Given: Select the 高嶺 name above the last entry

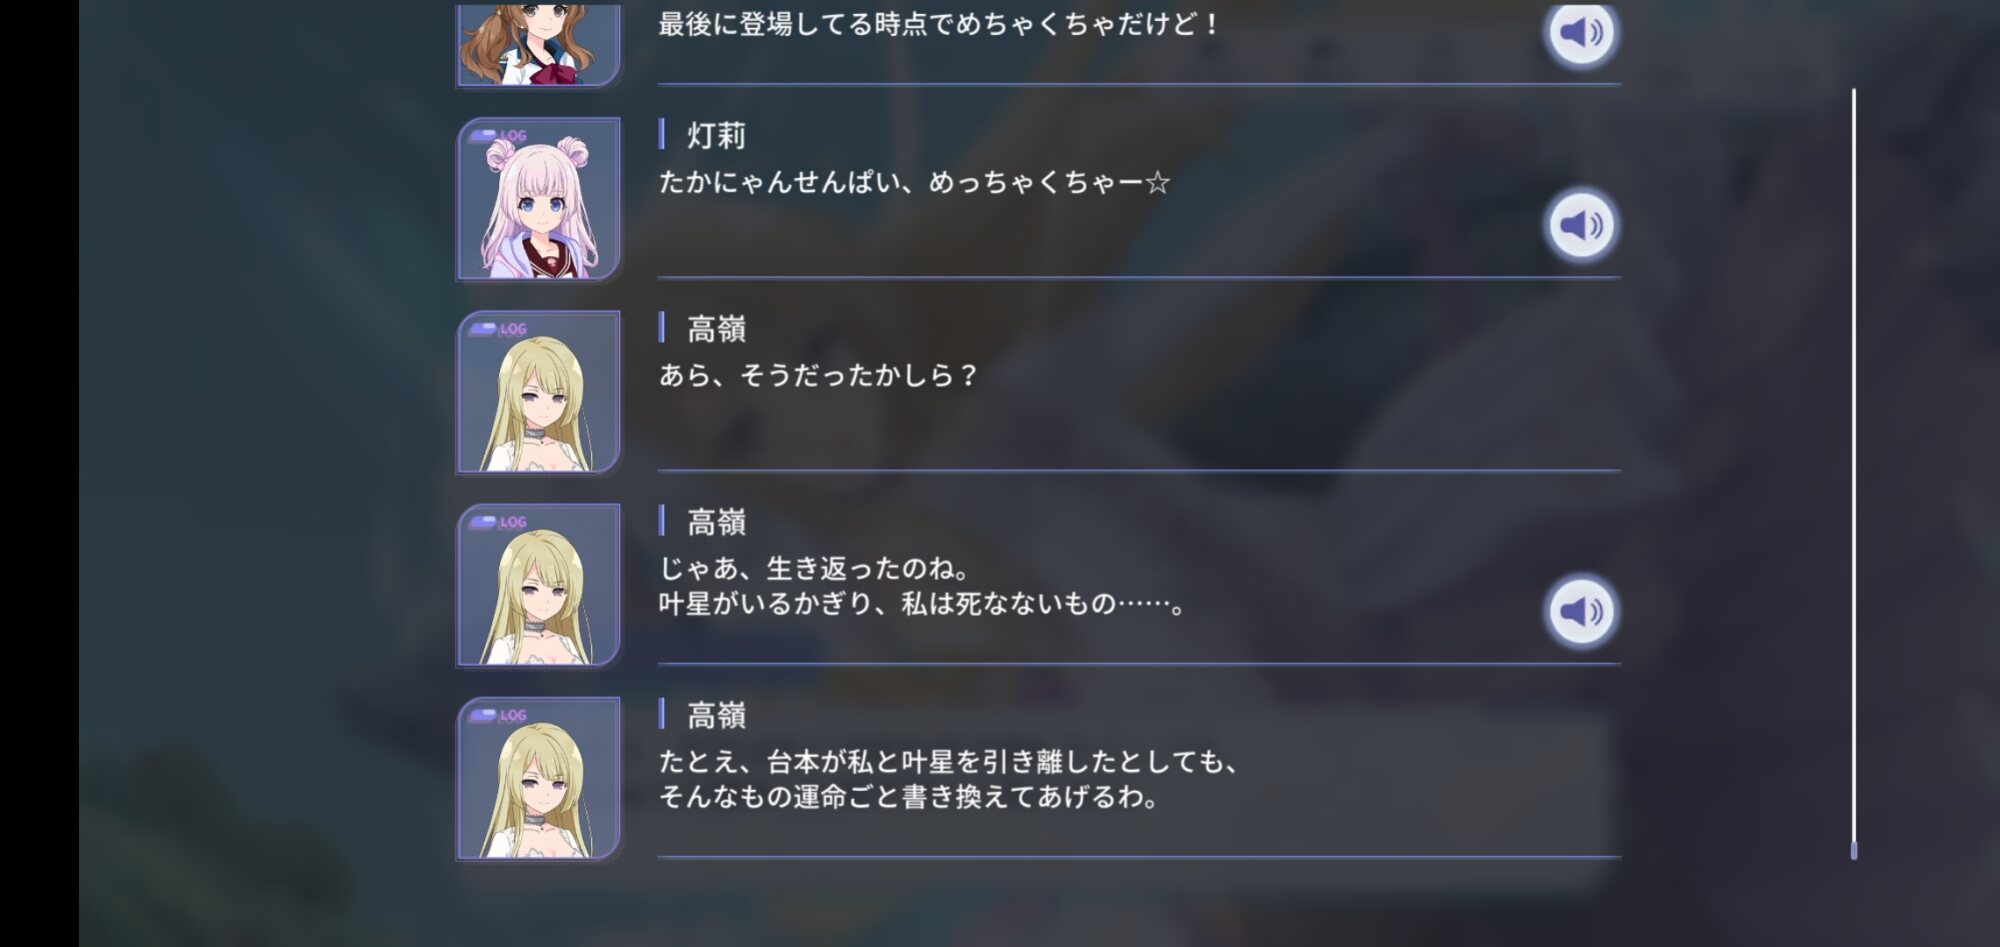Looking at the screenshot, I should click(x=716, y=714).
